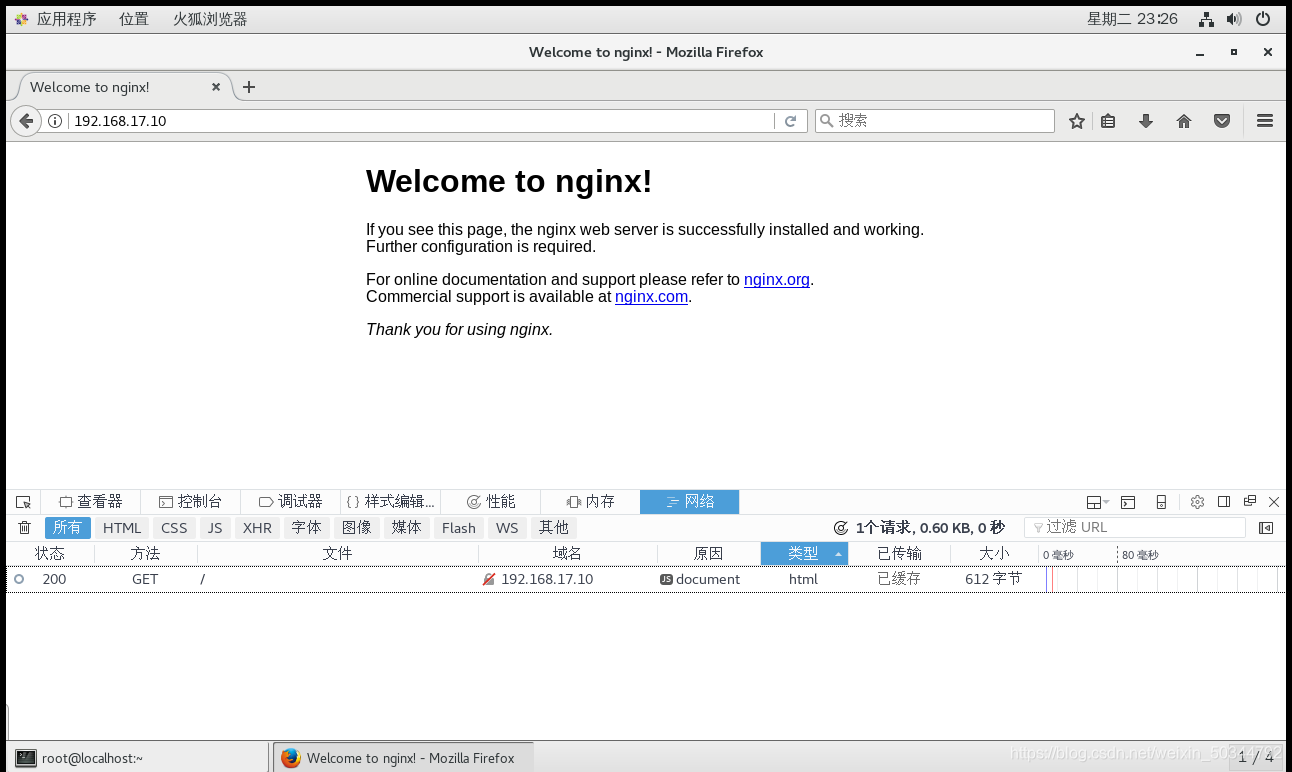1292x772 pixels.
Task: Open devtools settings gear
Action: pyautogui.click(x=1197, y=502)
